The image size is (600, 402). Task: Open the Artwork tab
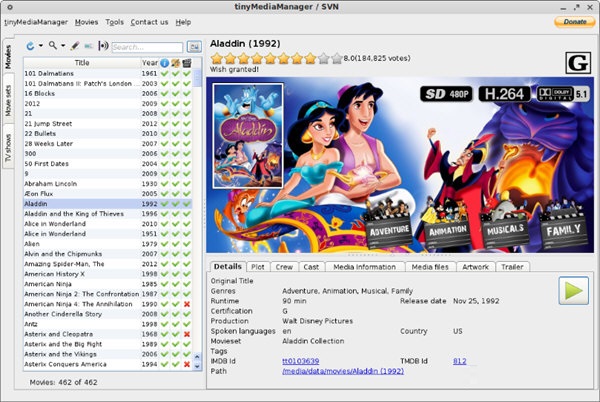pyautogui.click(x=476, y=267)
